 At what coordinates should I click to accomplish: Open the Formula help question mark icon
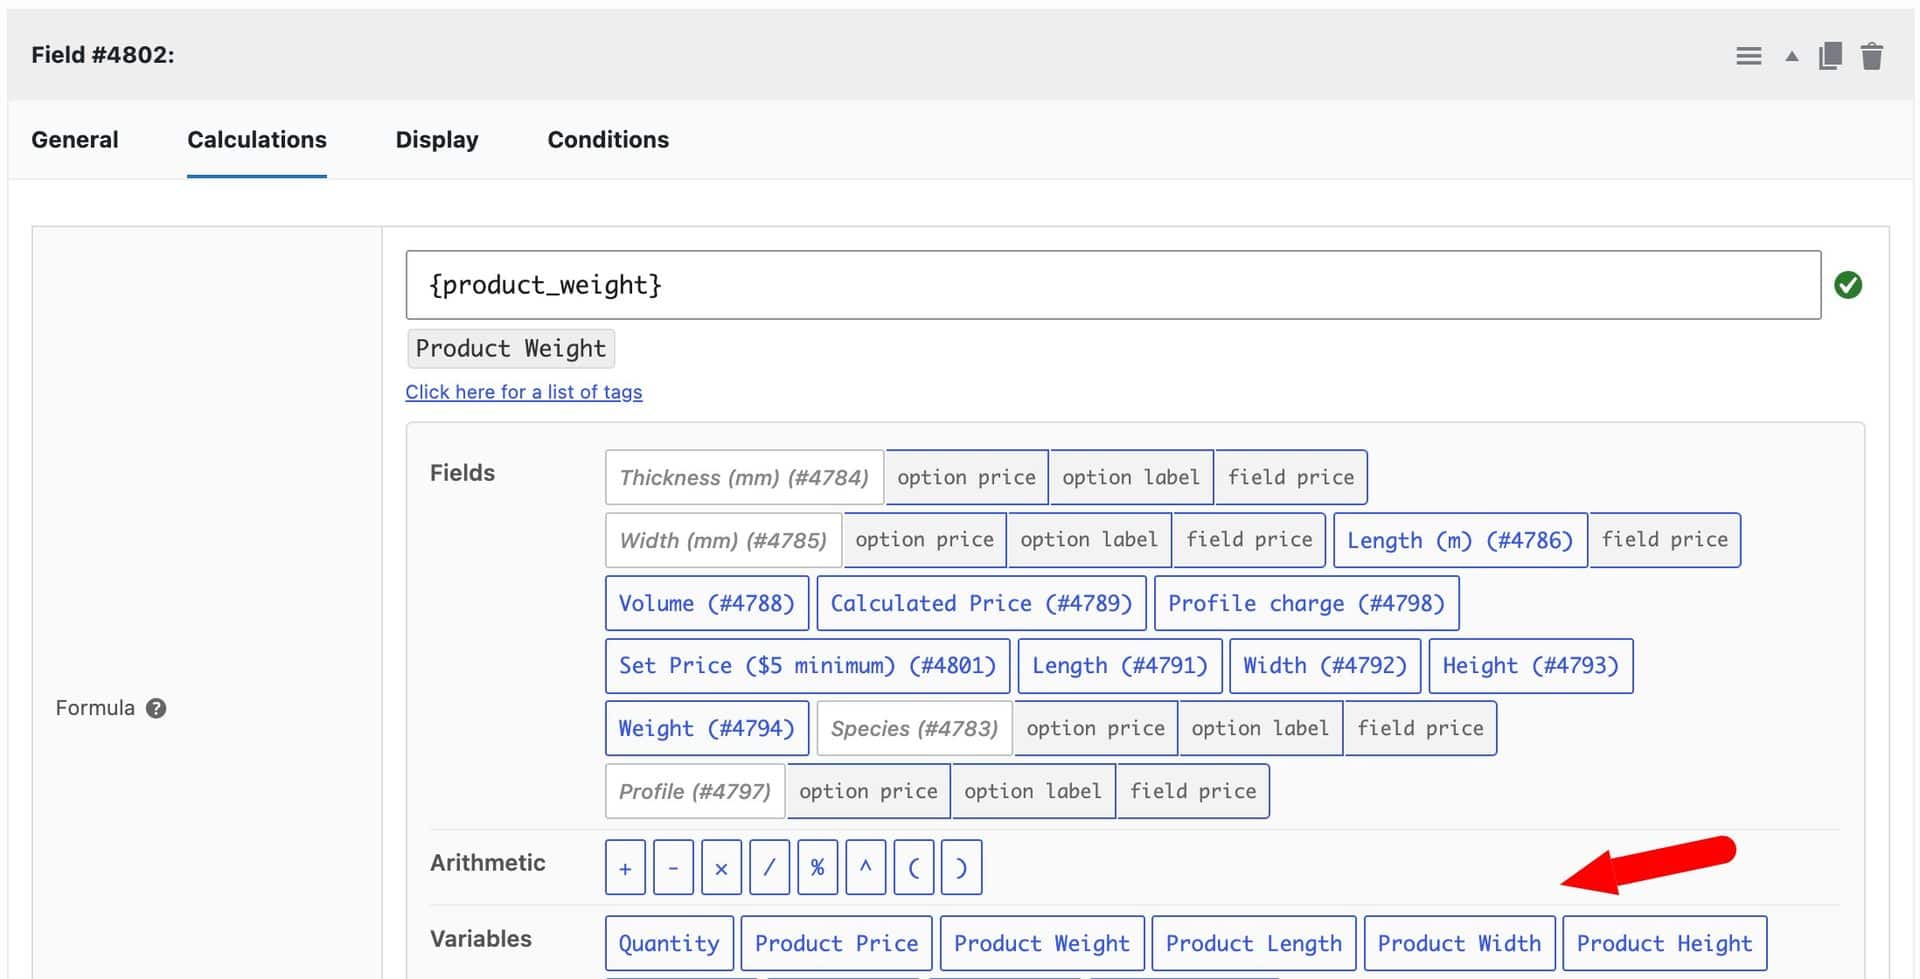[x=156, y=708]
